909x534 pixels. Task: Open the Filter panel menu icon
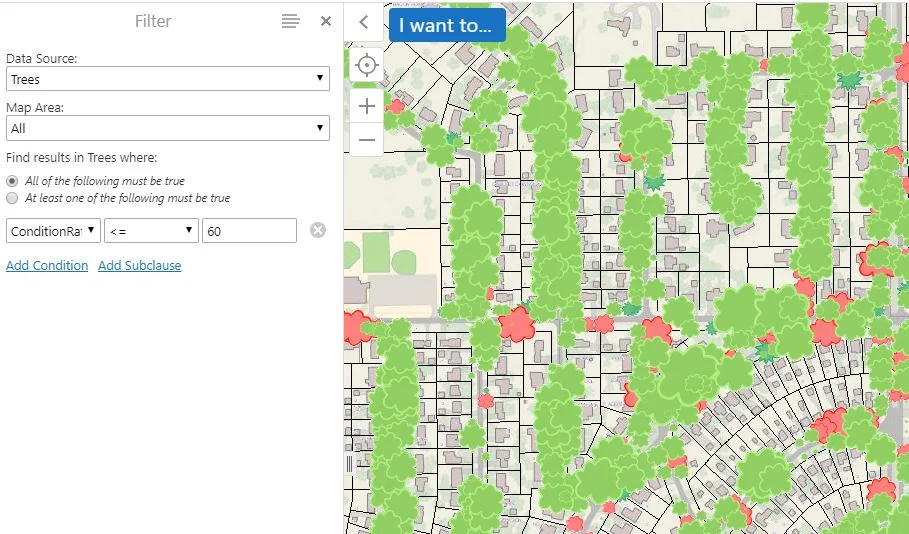pyautogui.click(x=290, y=21)
